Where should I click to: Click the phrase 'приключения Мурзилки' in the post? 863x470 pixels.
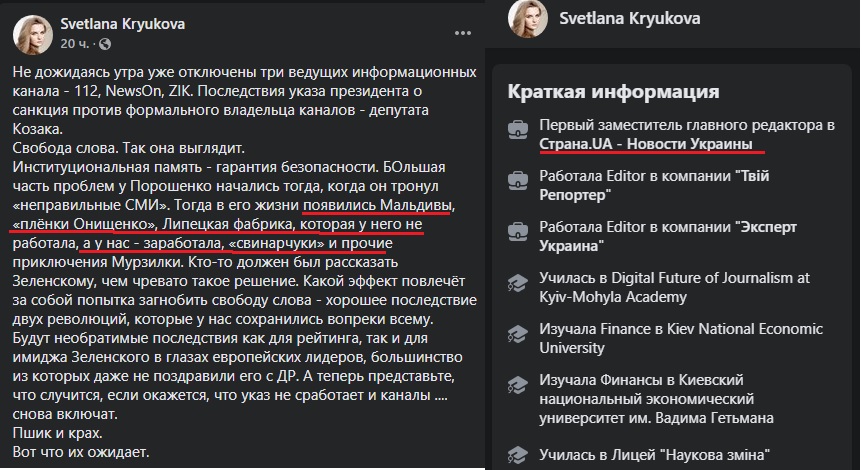pyautogui.click(x=98, y=263)
